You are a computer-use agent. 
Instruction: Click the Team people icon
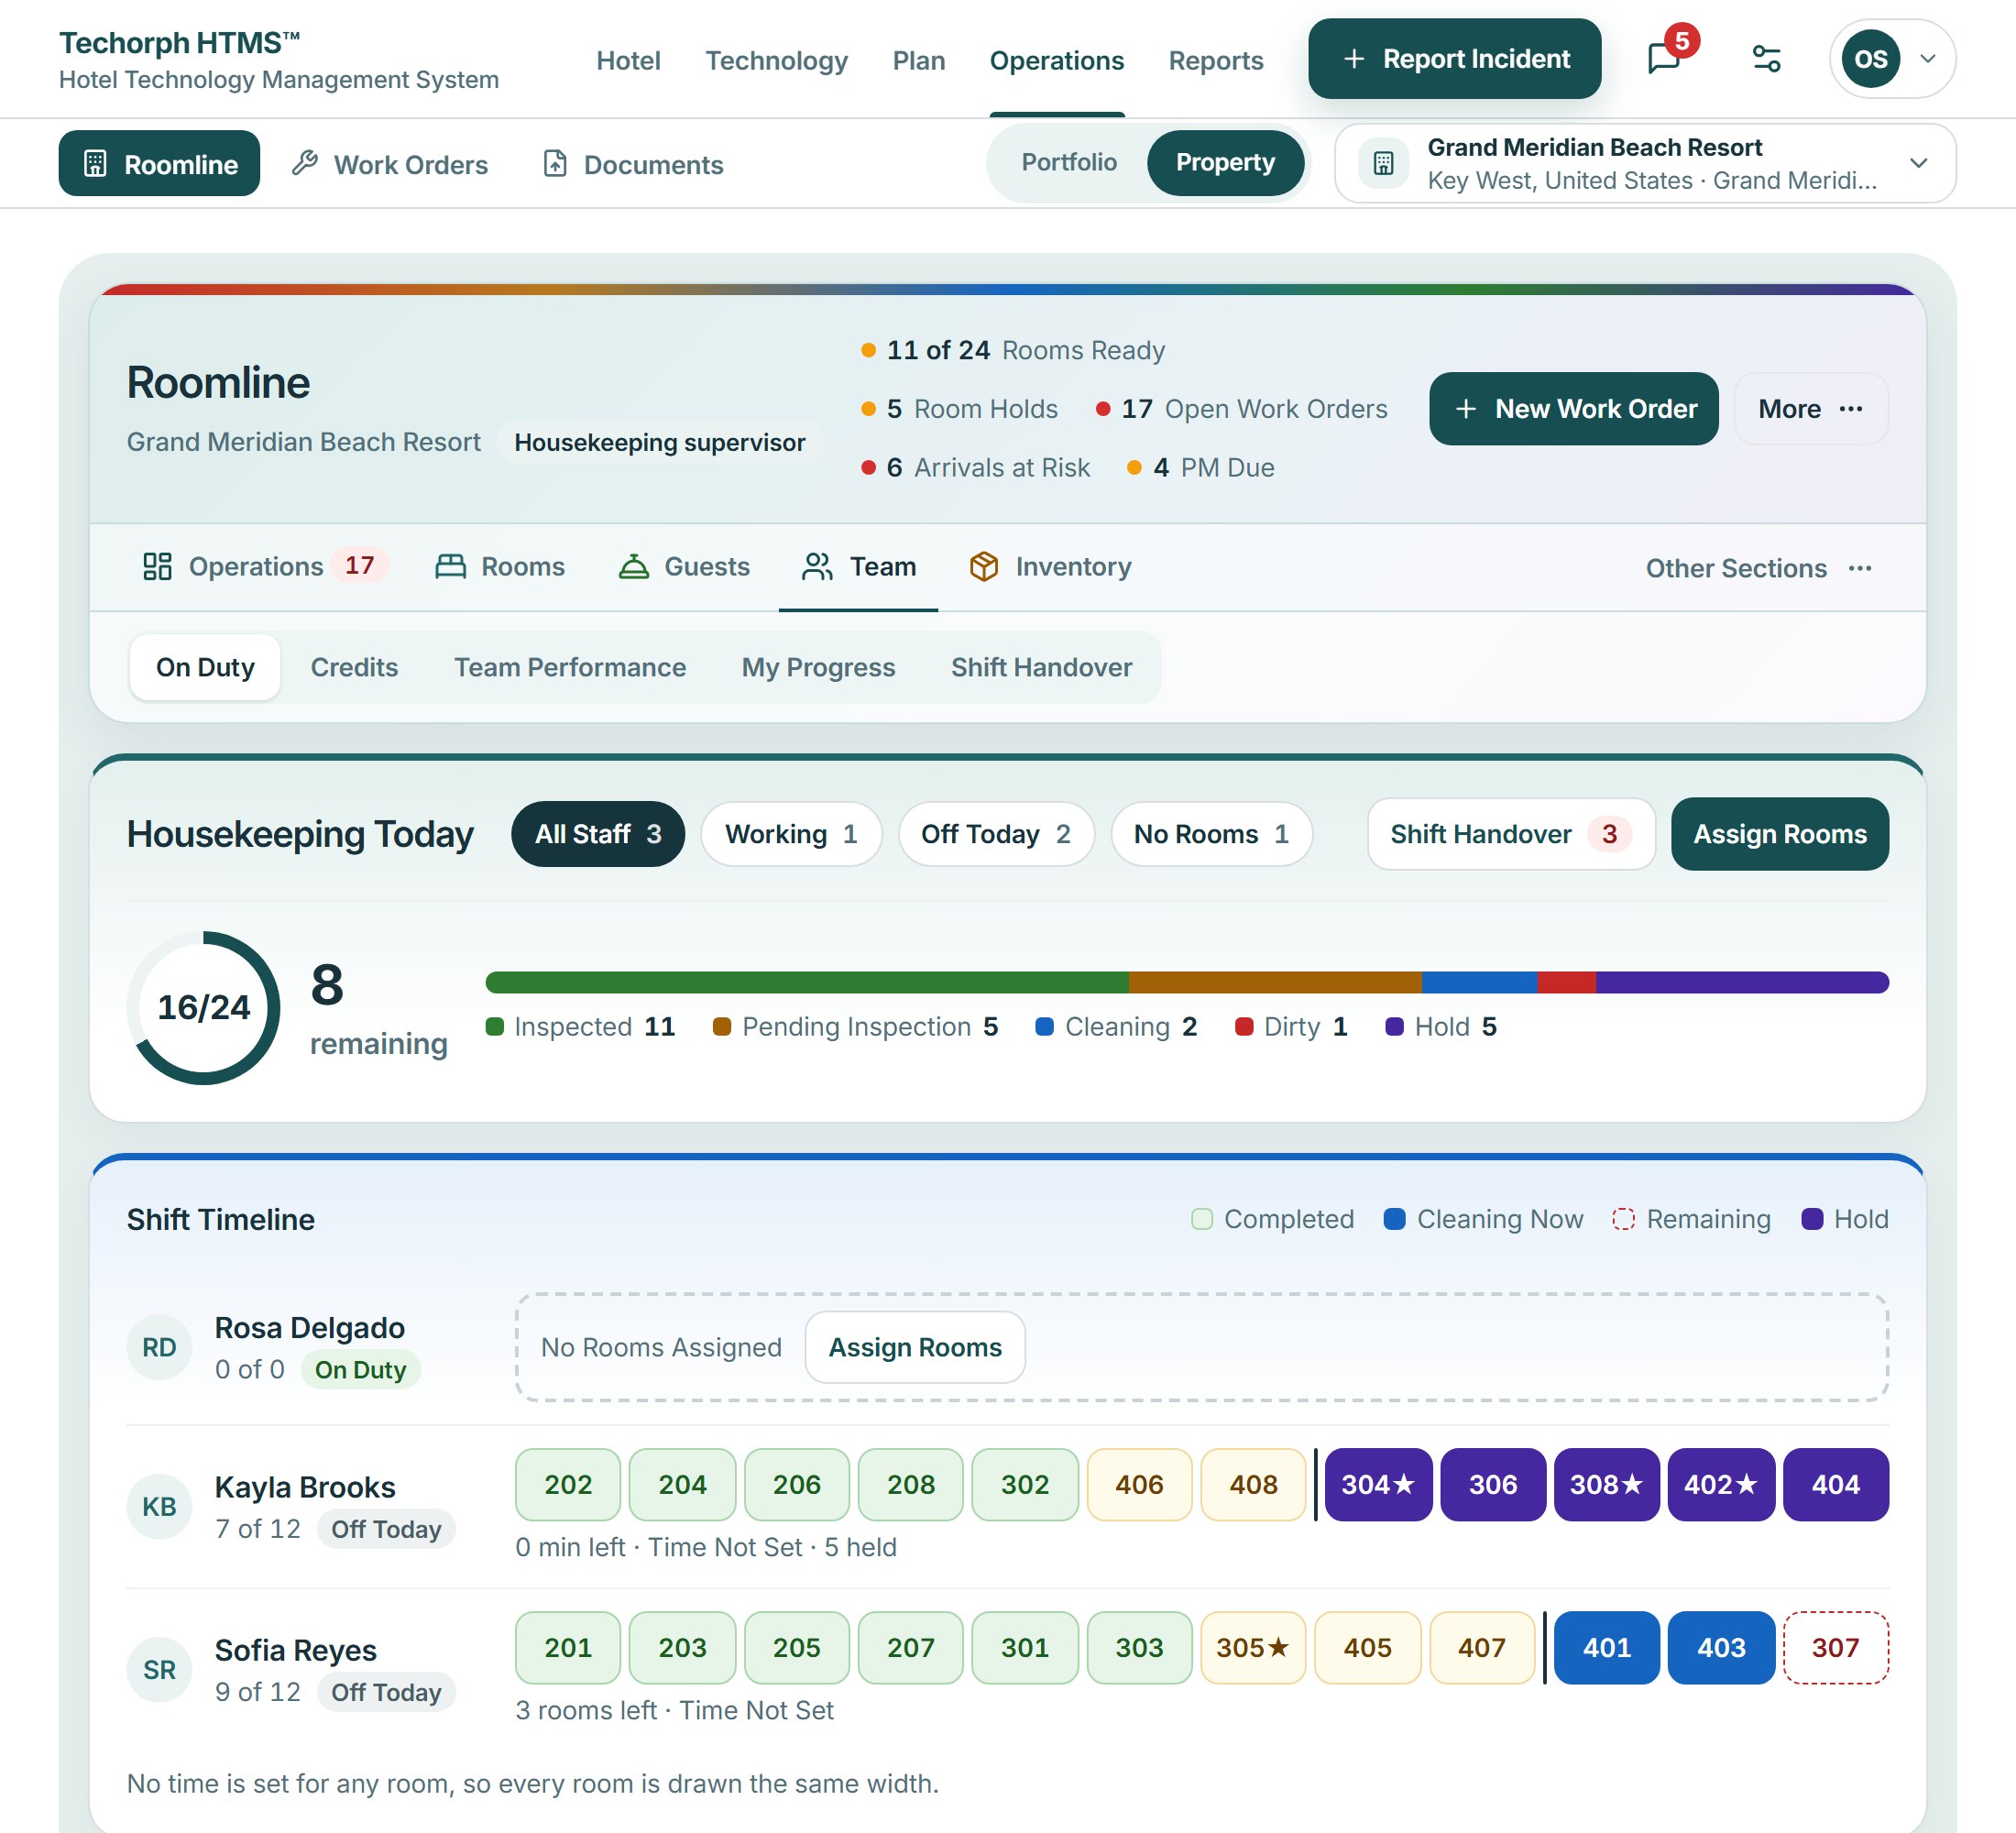point(817,567)
